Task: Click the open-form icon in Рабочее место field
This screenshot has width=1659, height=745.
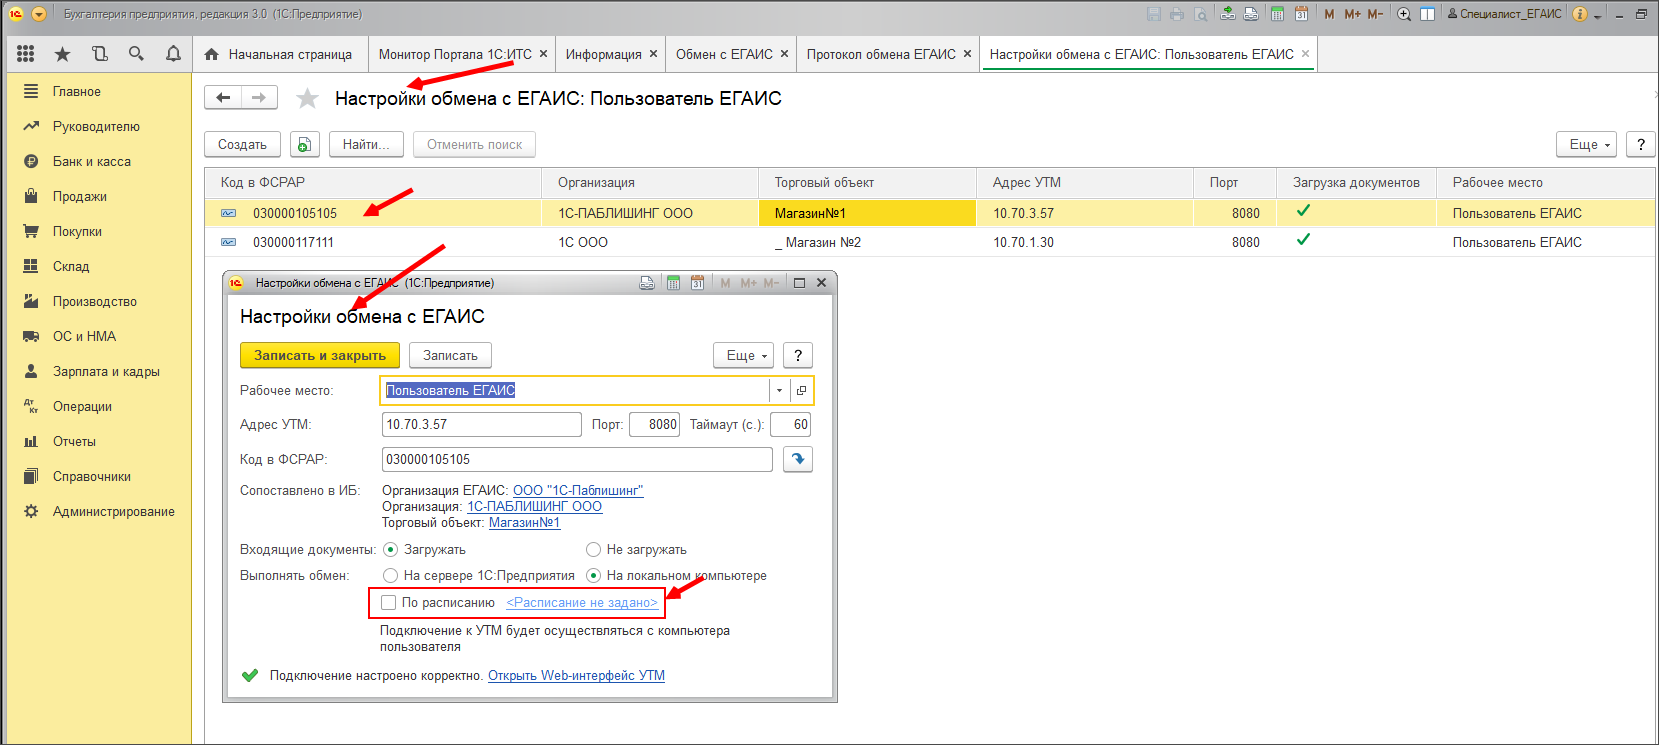Action: 801,390
